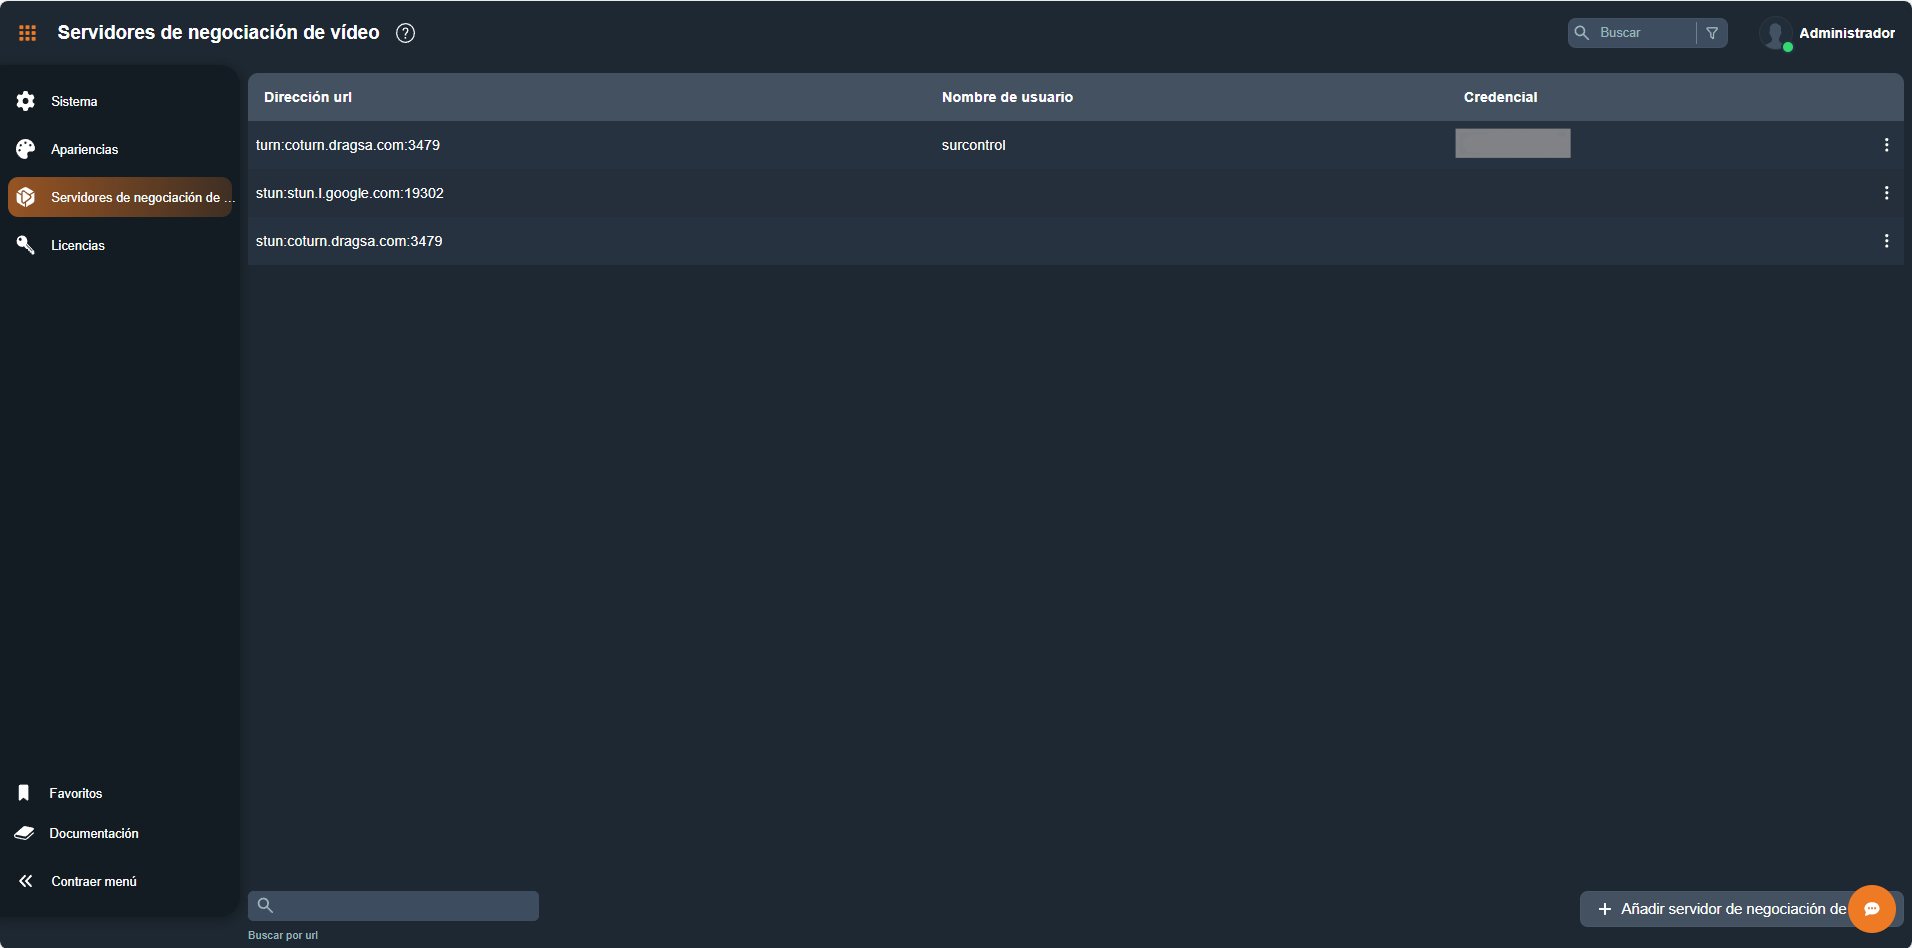Open the apps grid launcher icon

[x=27, y=33]
